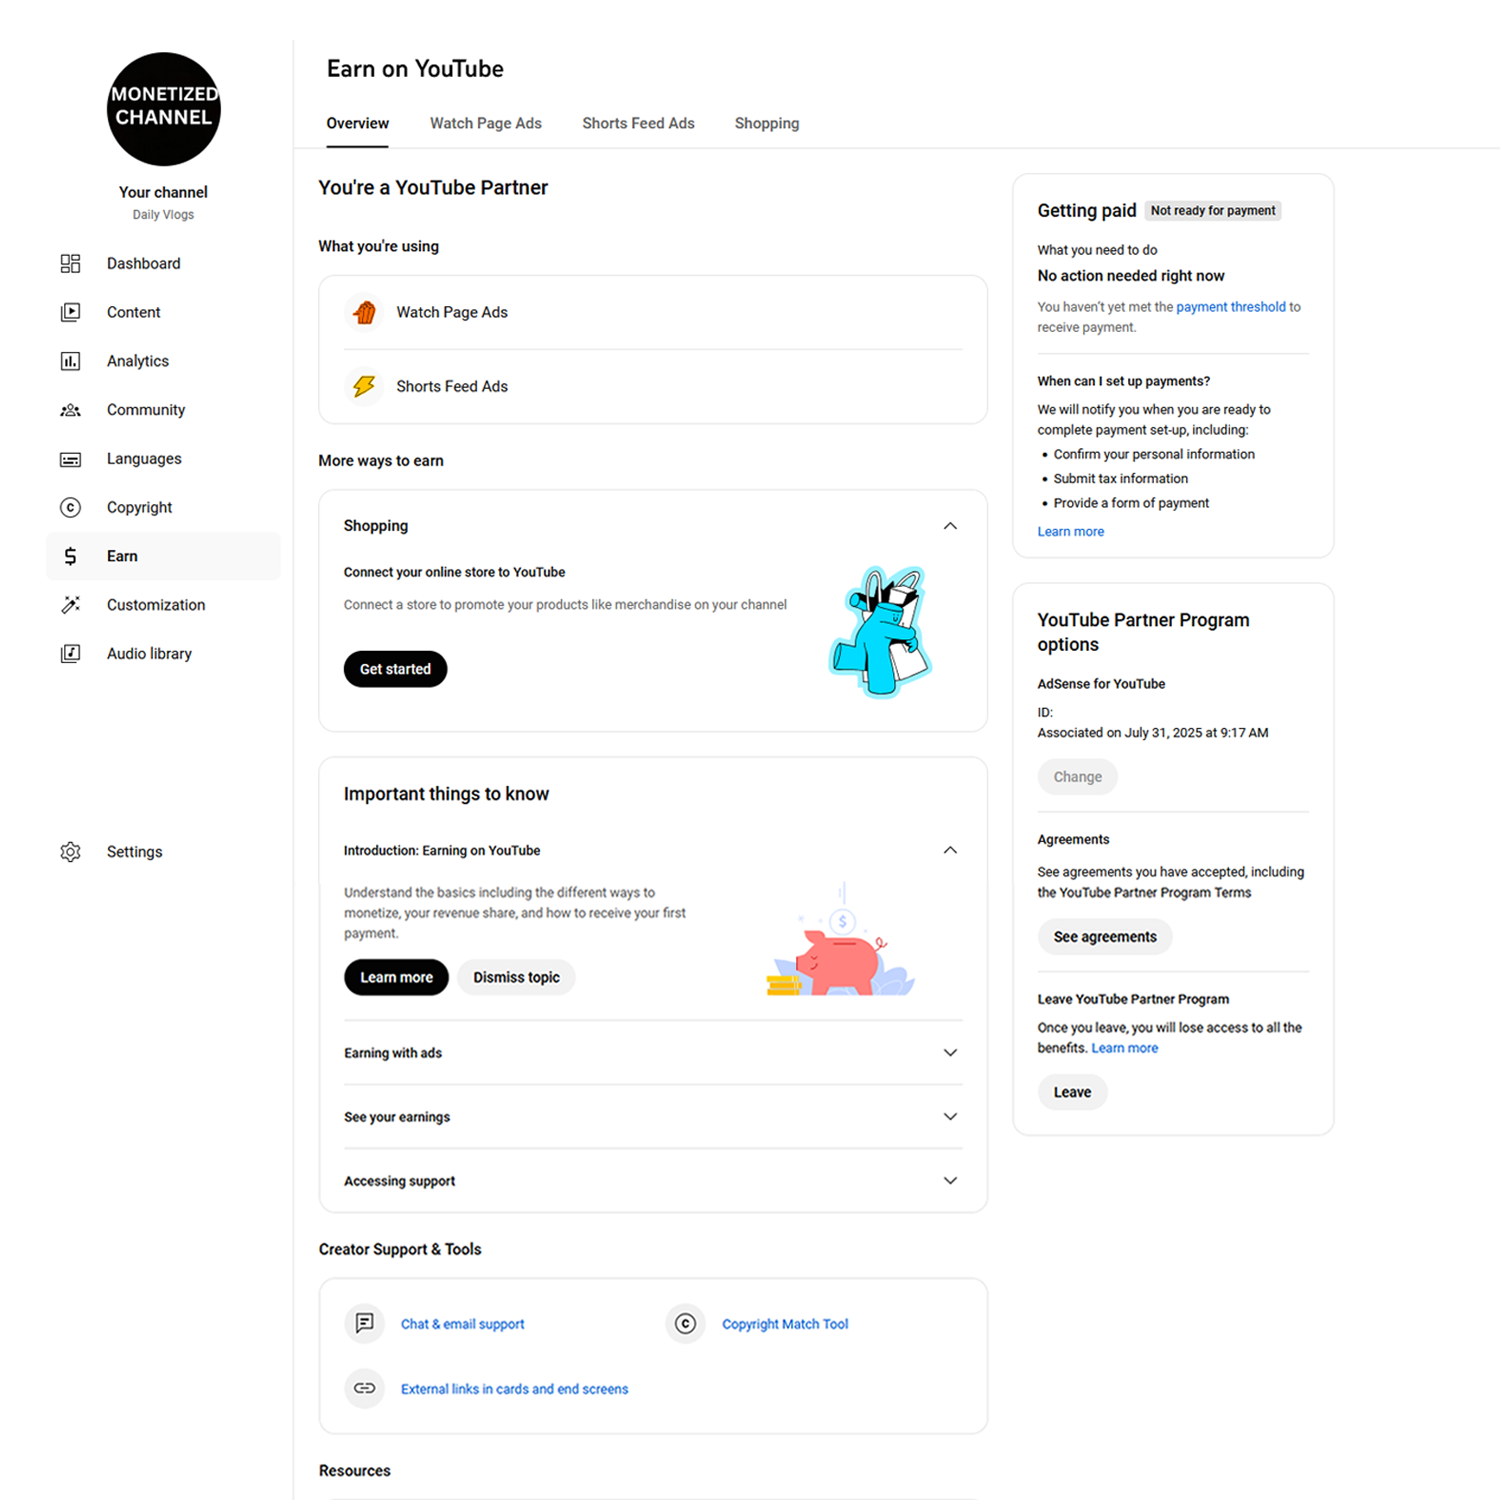1500x1500 pixels.
Task: Open Copyright section icon in sidebar
Action: [x=70, y=507]
